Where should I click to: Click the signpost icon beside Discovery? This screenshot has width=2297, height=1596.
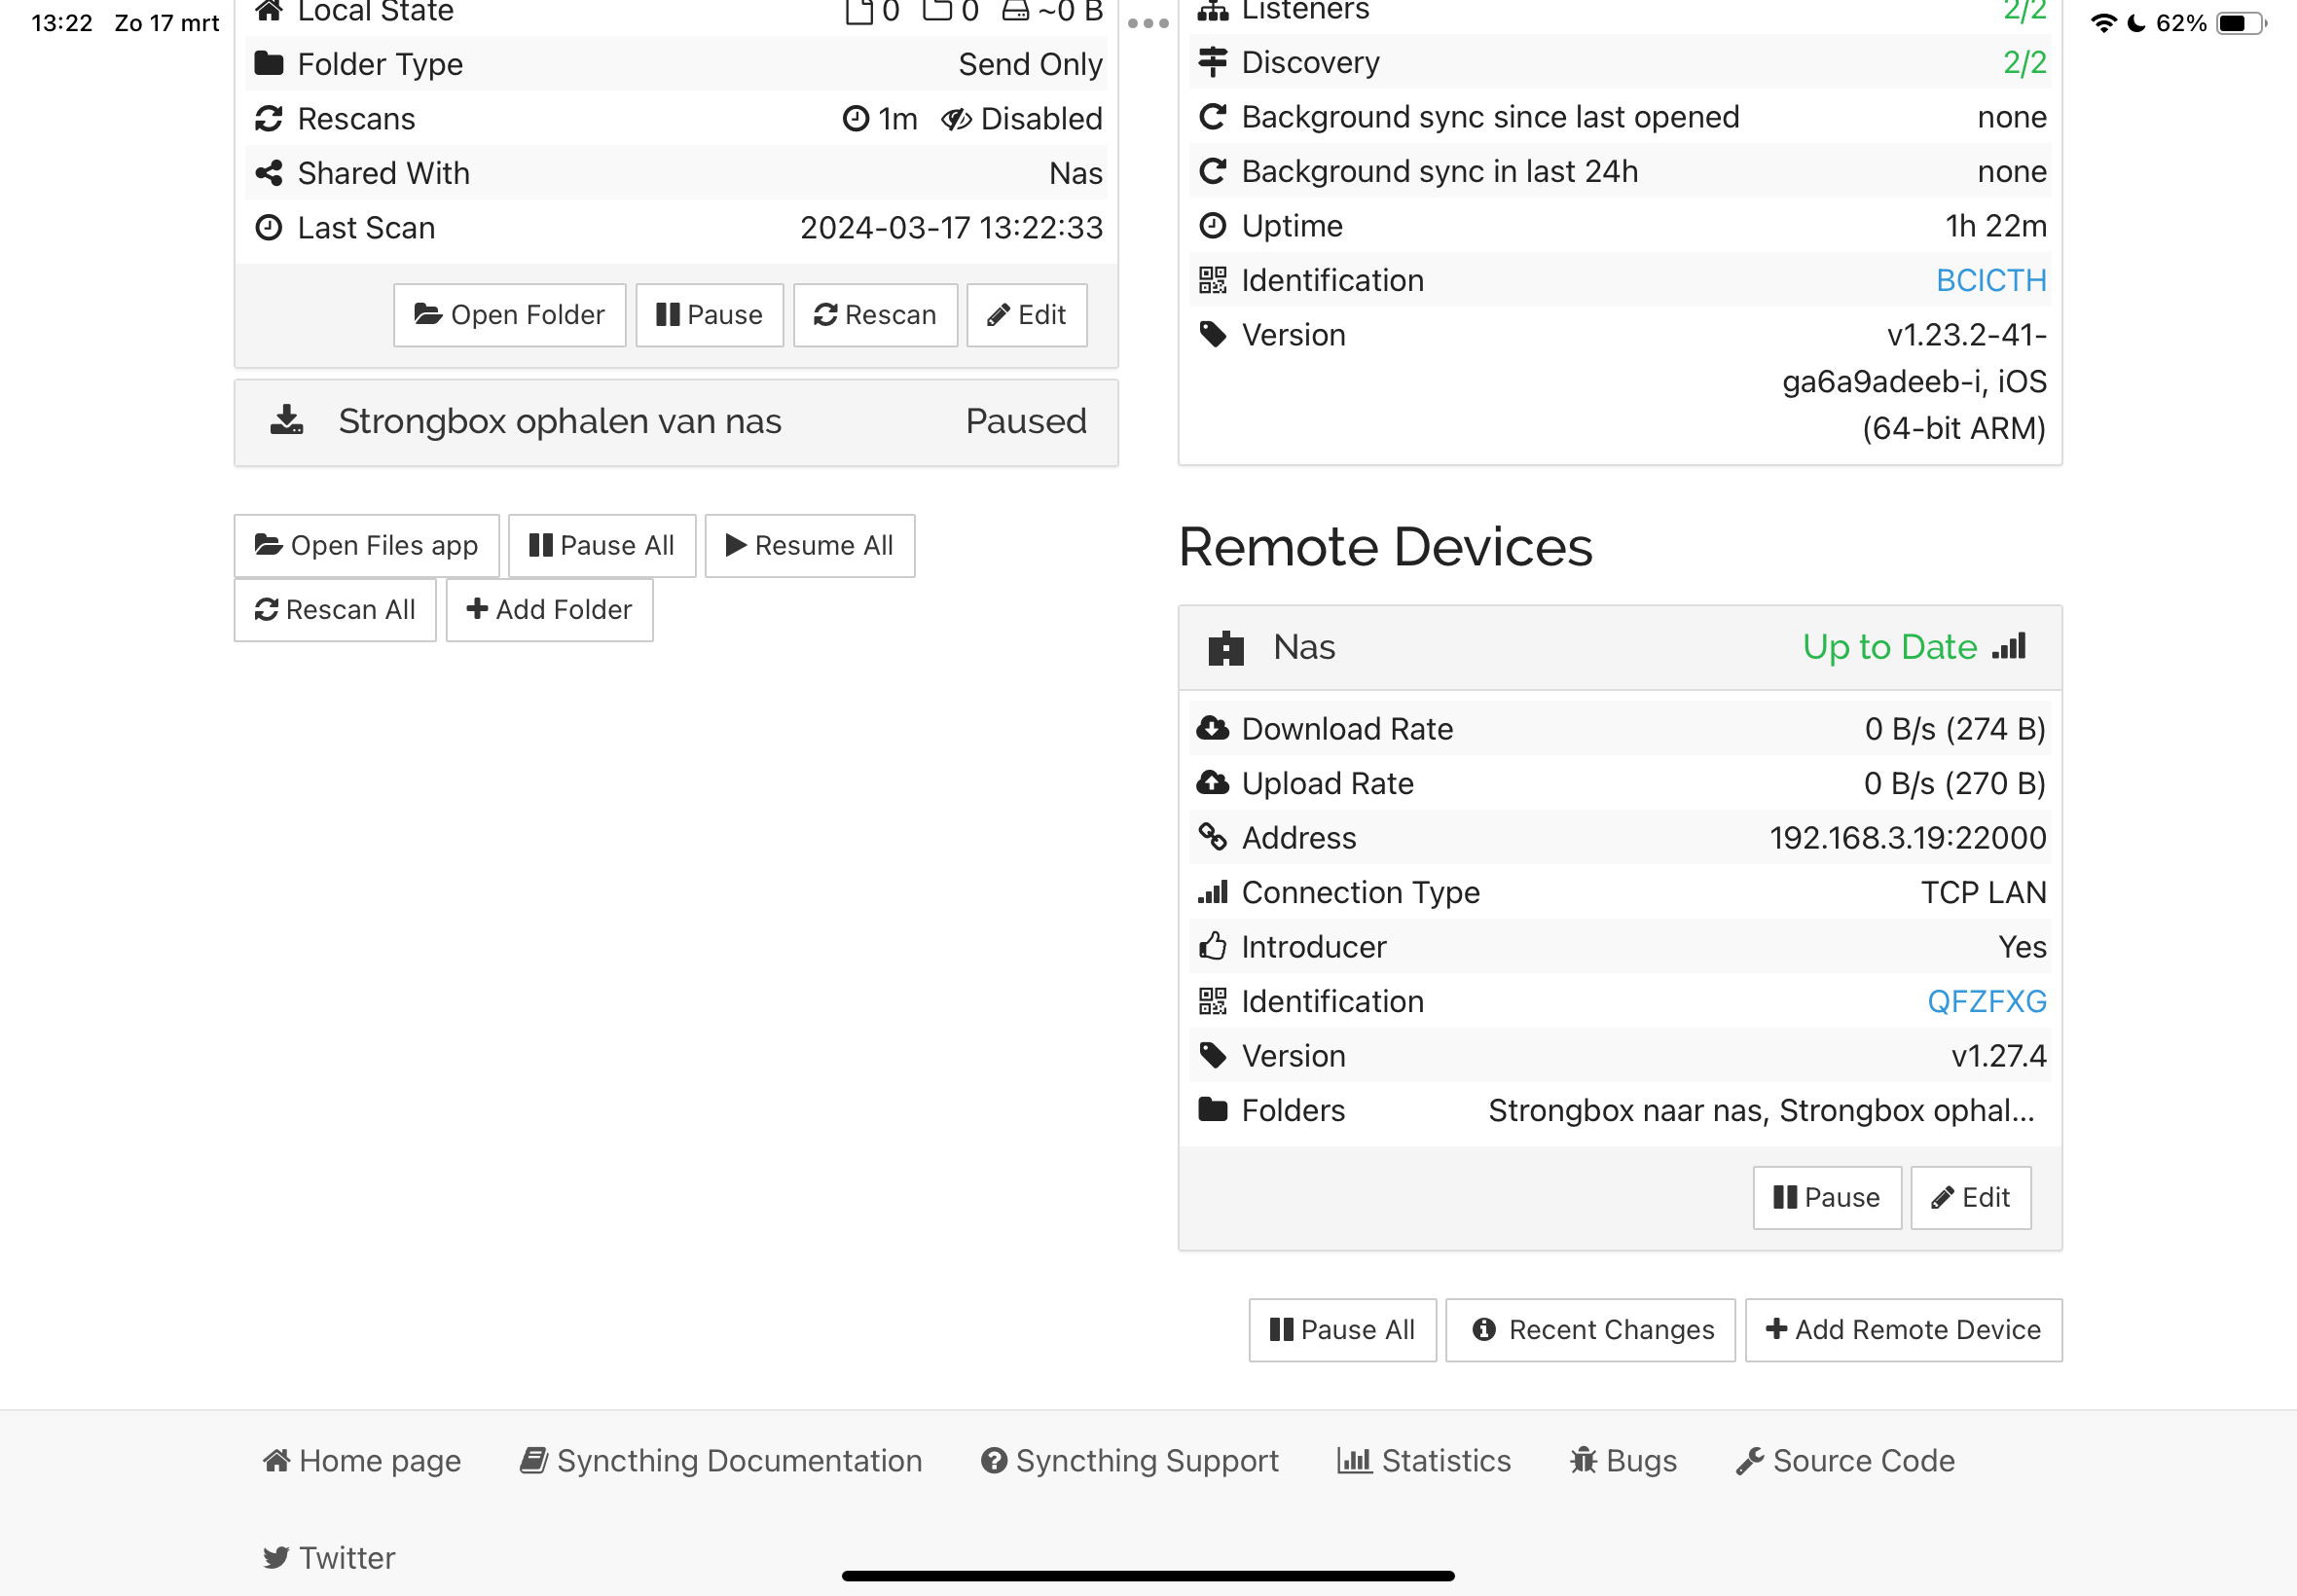1213,62
